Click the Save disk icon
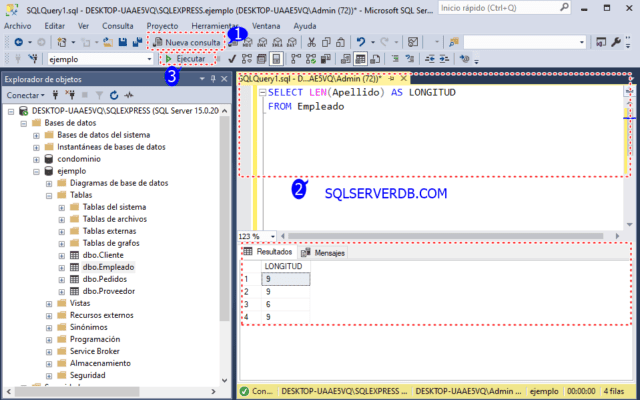640x400 pixels. [122, 42]
